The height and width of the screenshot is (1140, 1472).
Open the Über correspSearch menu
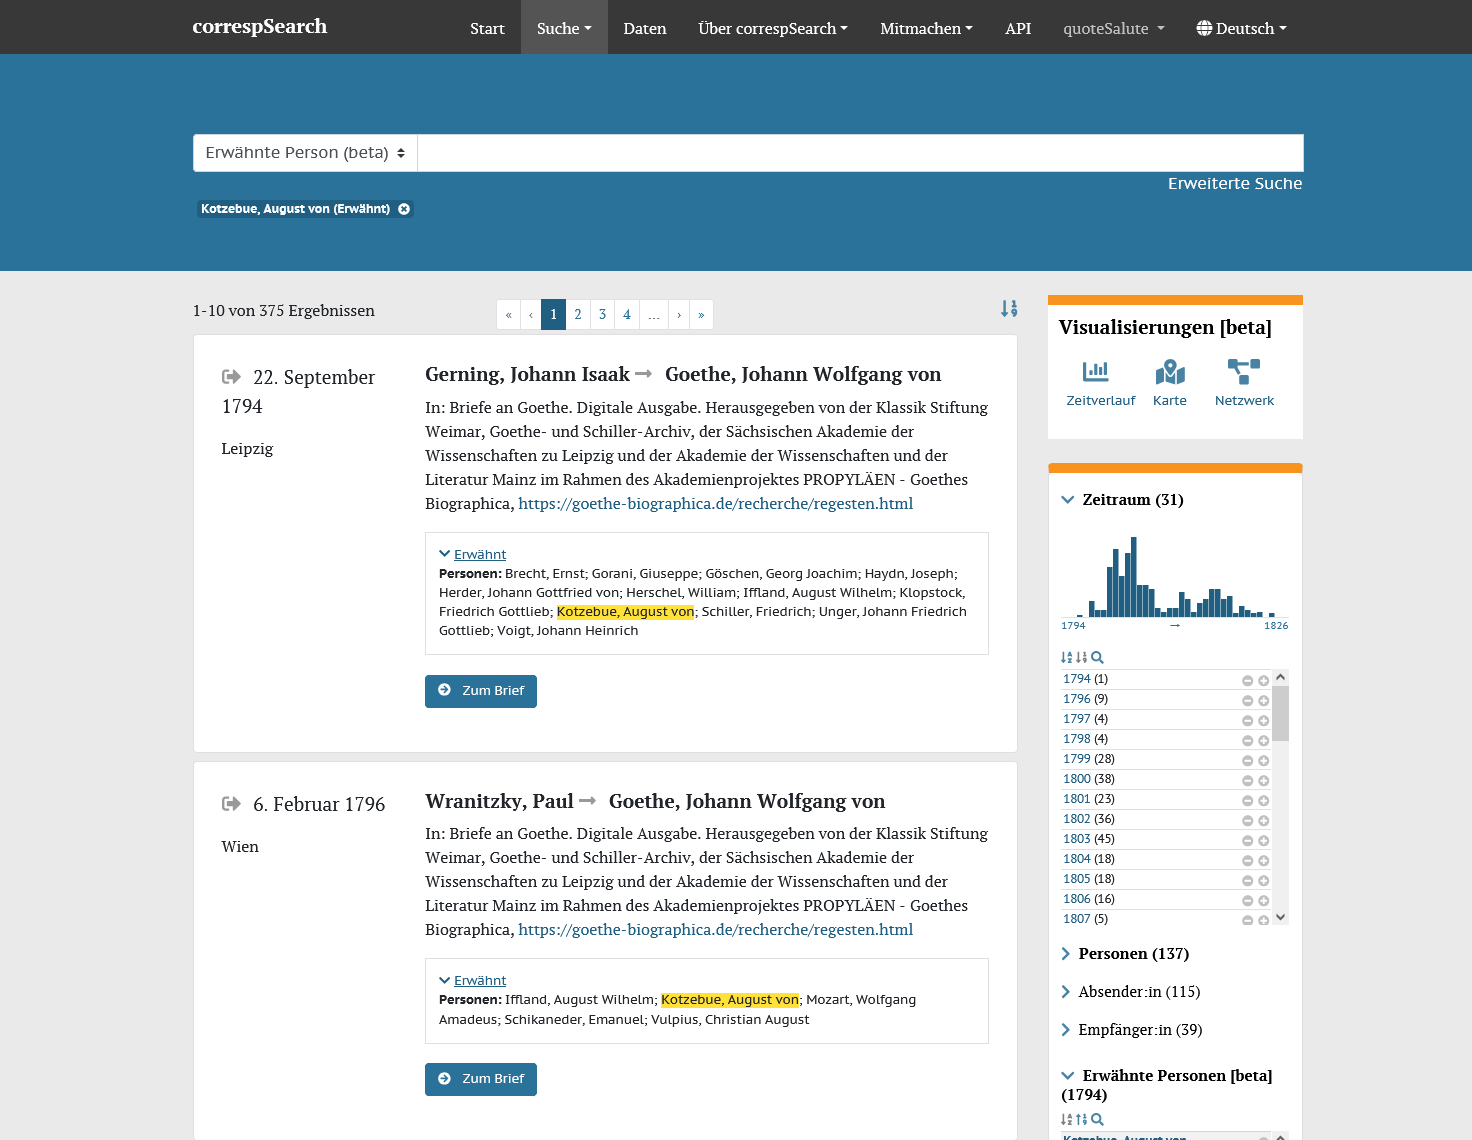point(773,28)
